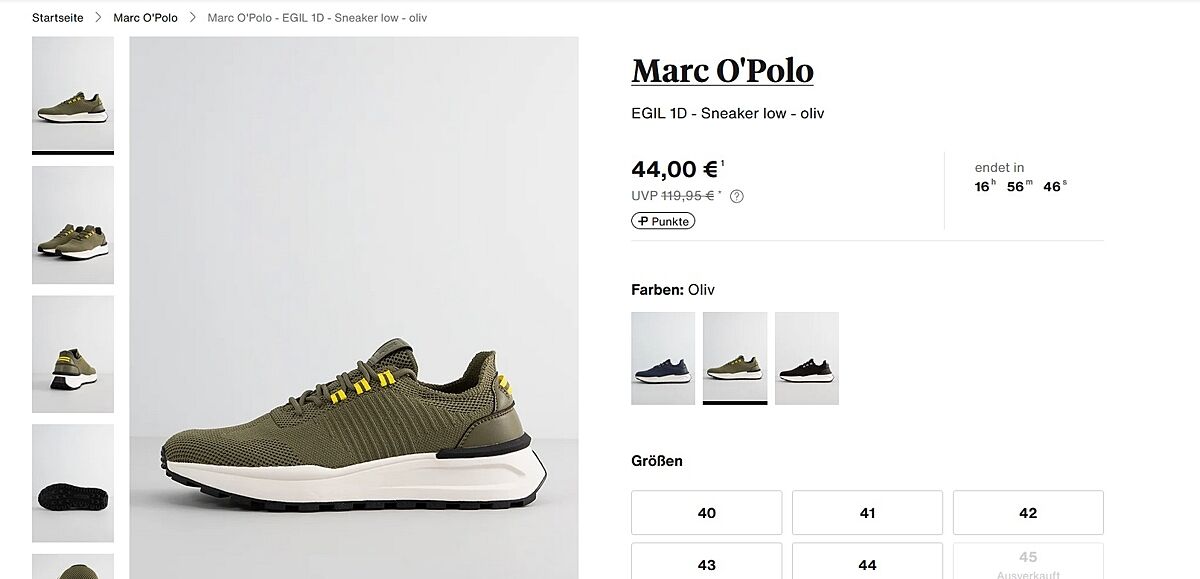Show the side view thumbnail
1200x579 pixels.
pos(73,95)
